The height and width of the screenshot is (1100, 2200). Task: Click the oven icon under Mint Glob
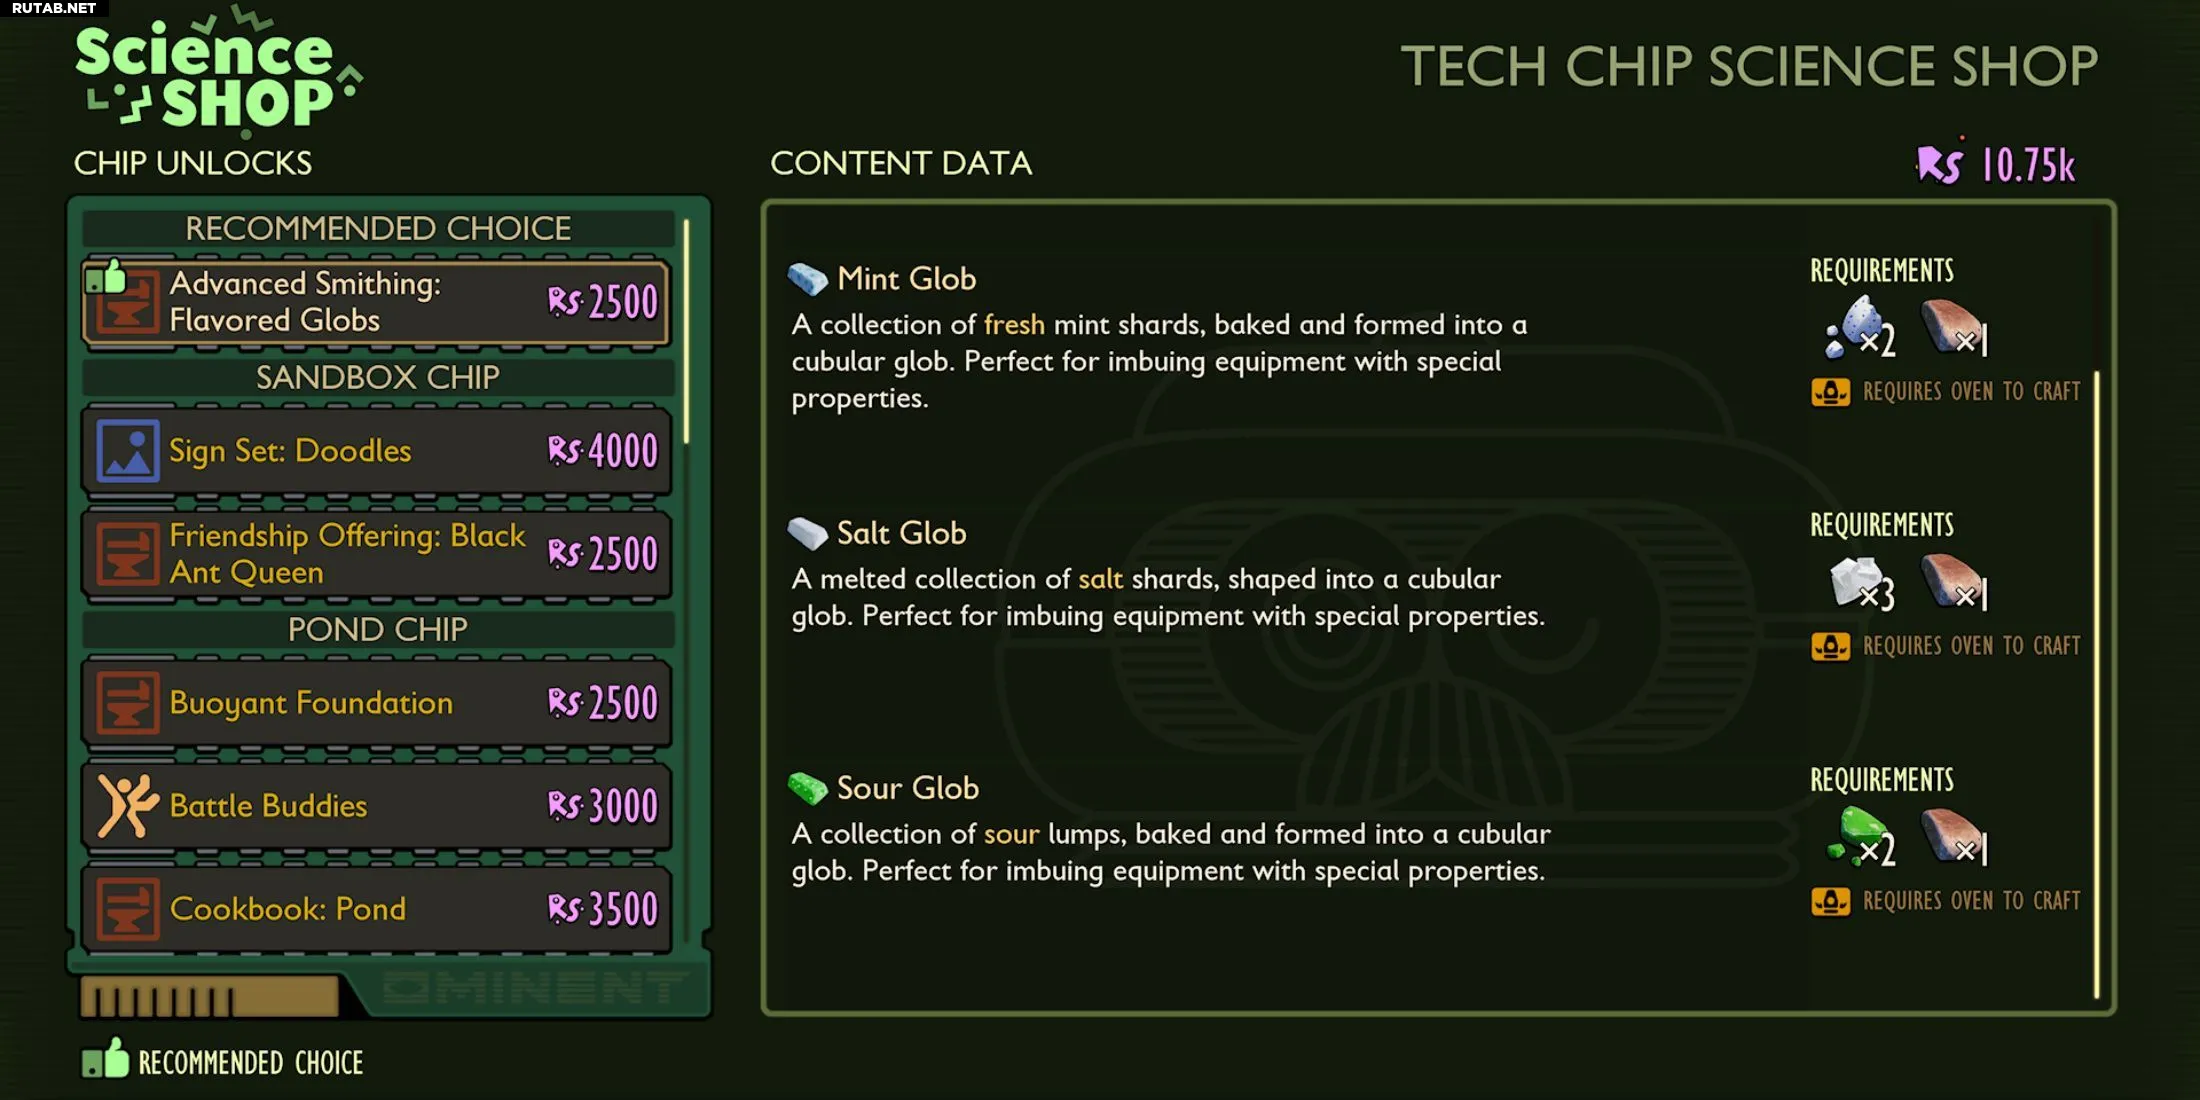pyautogui.click(x=1831, y=392)
